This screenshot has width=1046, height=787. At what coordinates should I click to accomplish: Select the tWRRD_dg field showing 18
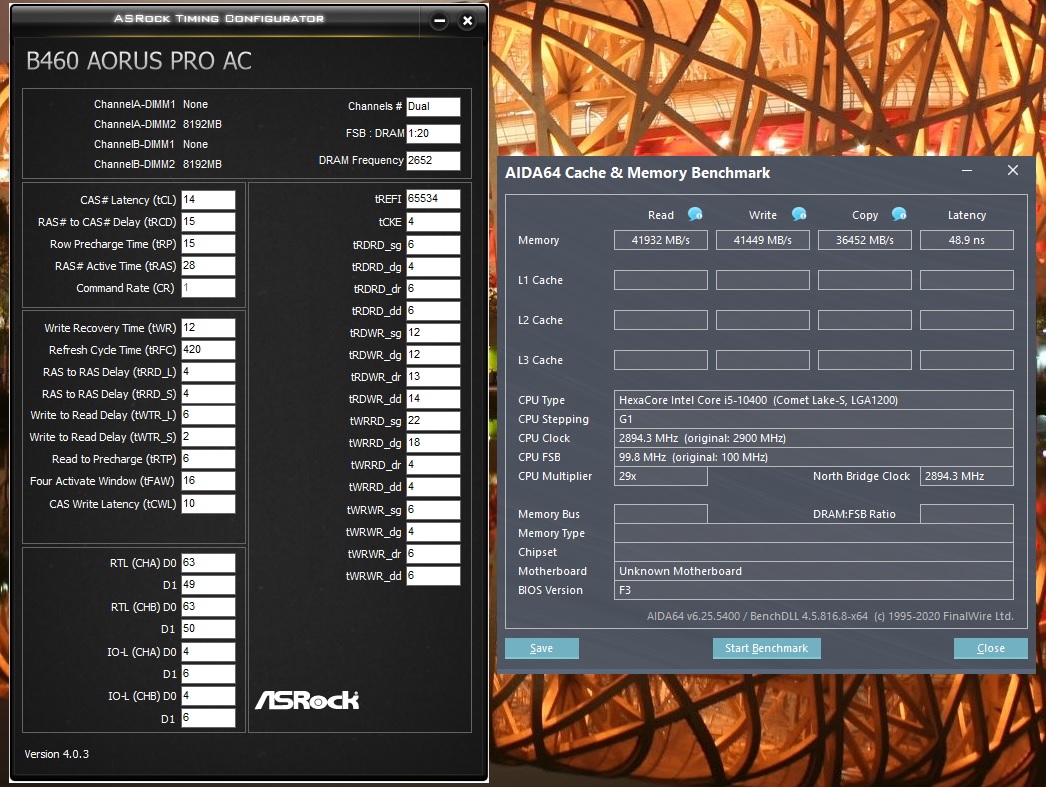433,443
